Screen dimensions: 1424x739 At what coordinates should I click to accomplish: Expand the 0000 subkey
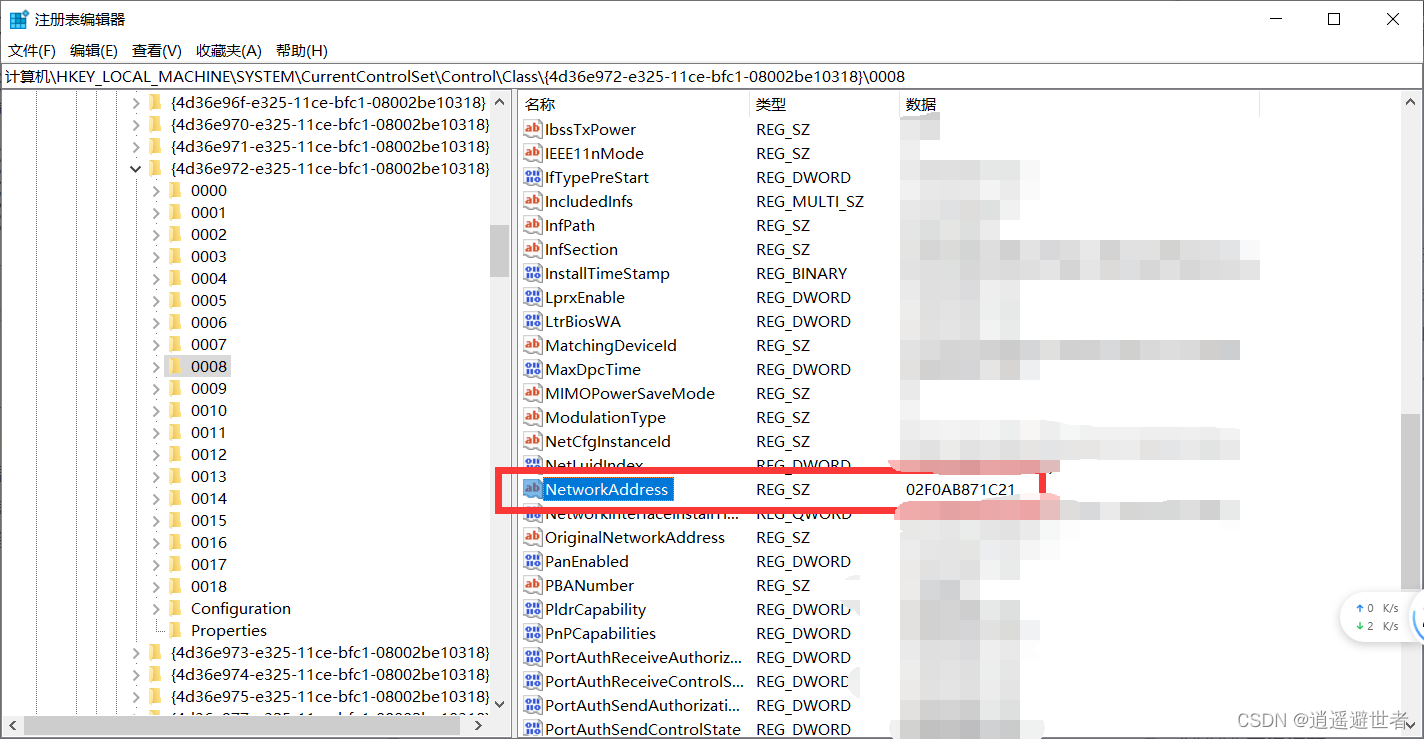156,190
